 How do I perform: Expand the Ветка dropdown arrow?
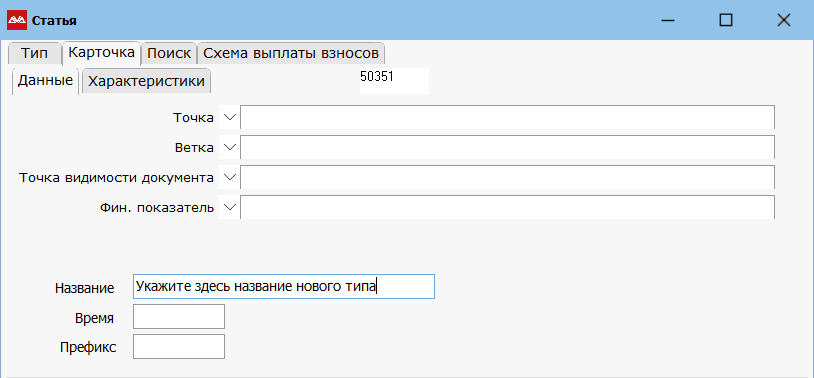click(x=229, y=147)
